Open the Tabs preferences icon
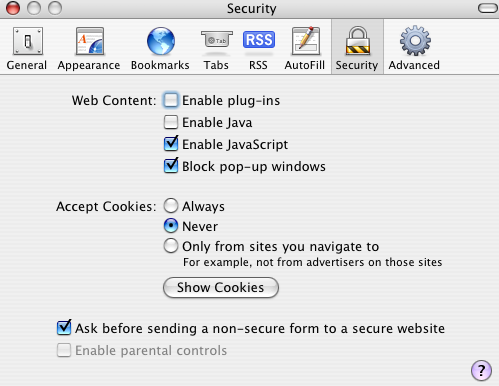This screenshot has height=386, width=499. point(217,40)
